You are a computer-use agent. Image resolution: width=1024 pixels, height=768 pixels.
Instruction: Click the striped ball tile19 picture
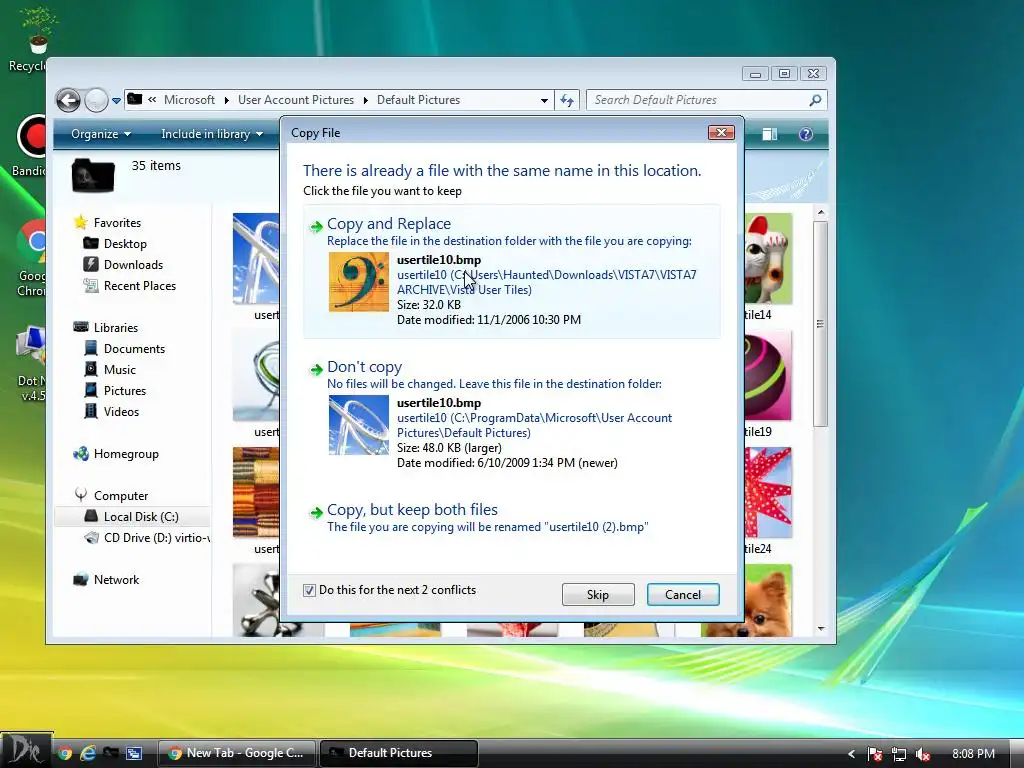769,376
